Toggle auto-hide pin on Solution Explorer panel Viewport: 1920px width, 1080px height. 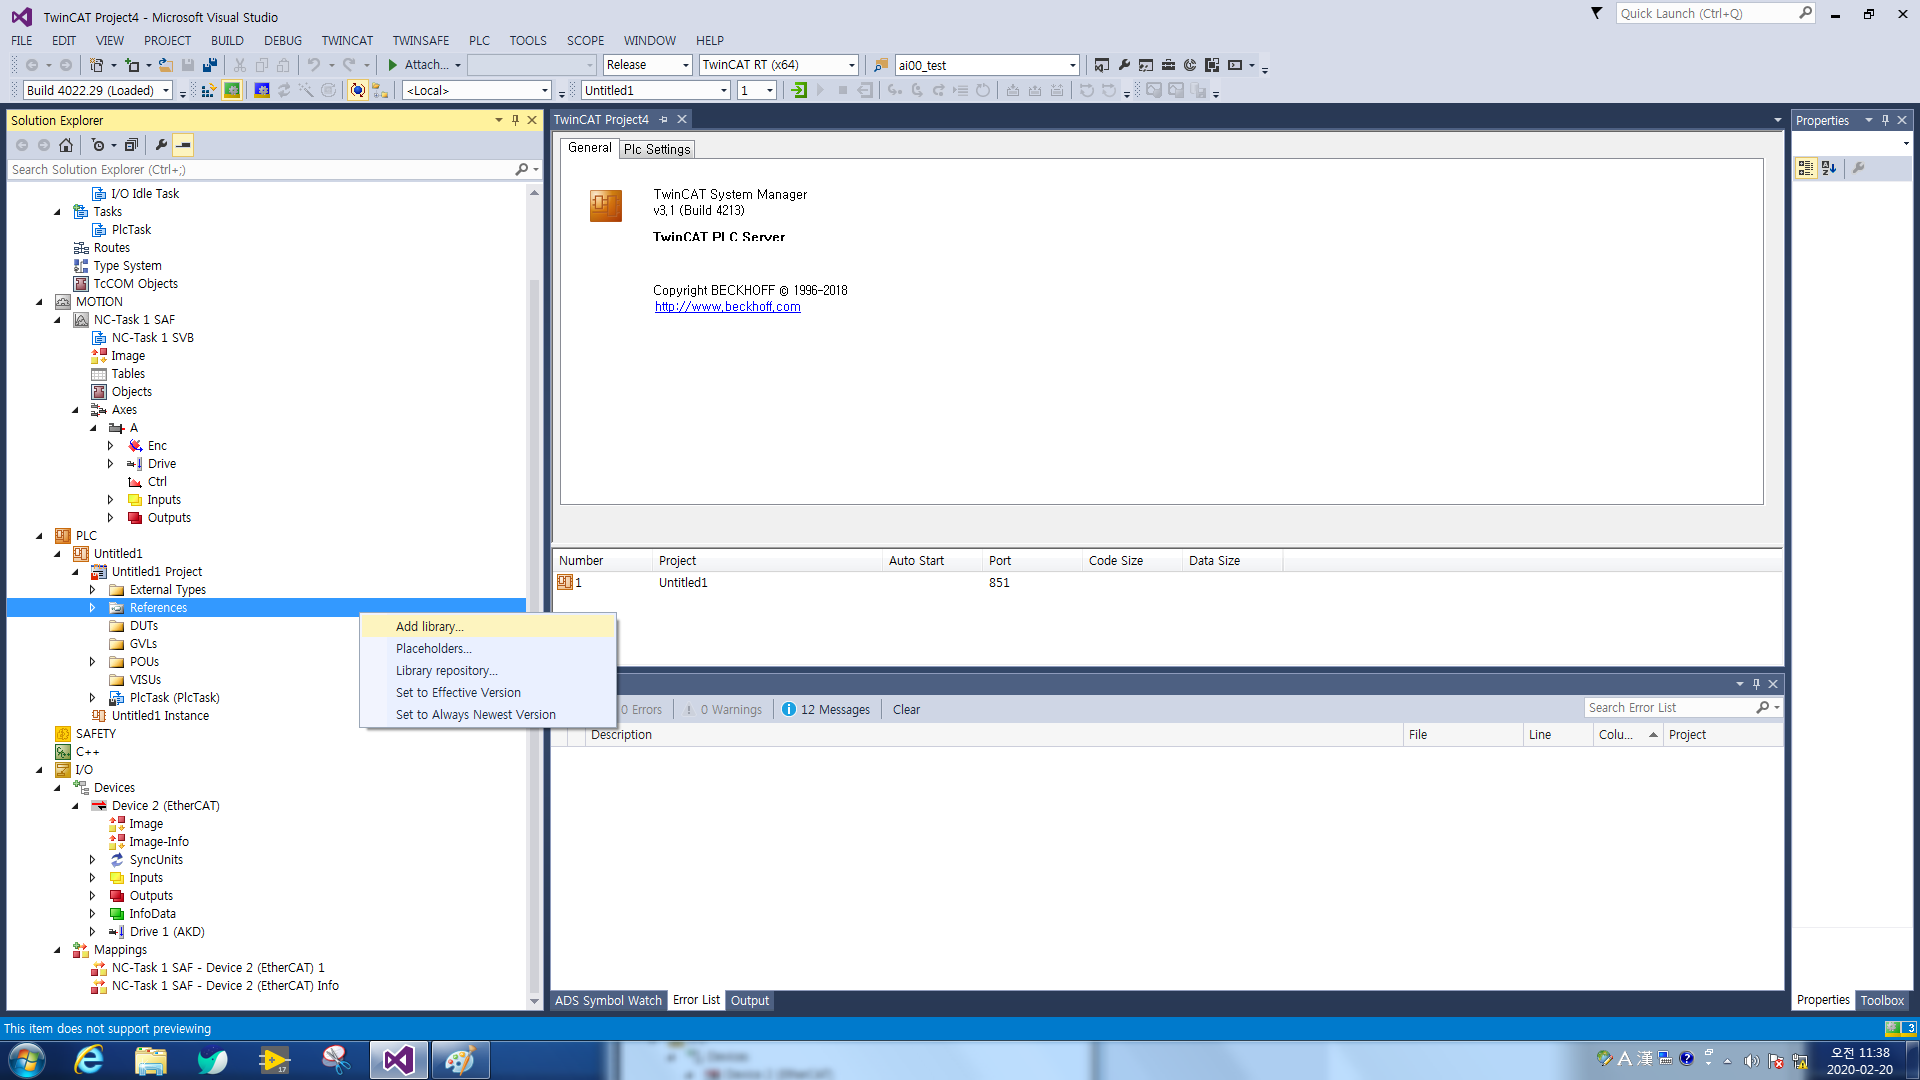(515, 120)
